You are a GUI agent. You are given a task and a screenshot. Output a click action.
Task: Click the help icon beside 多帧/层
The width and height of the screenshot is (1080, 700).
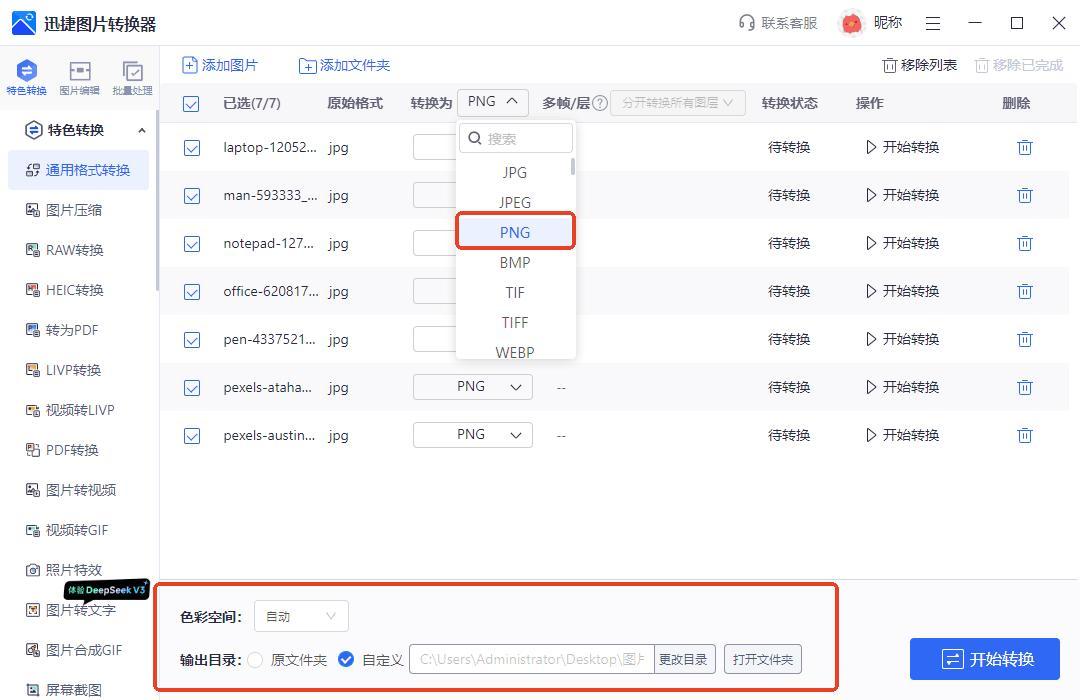tap(600, 103)
